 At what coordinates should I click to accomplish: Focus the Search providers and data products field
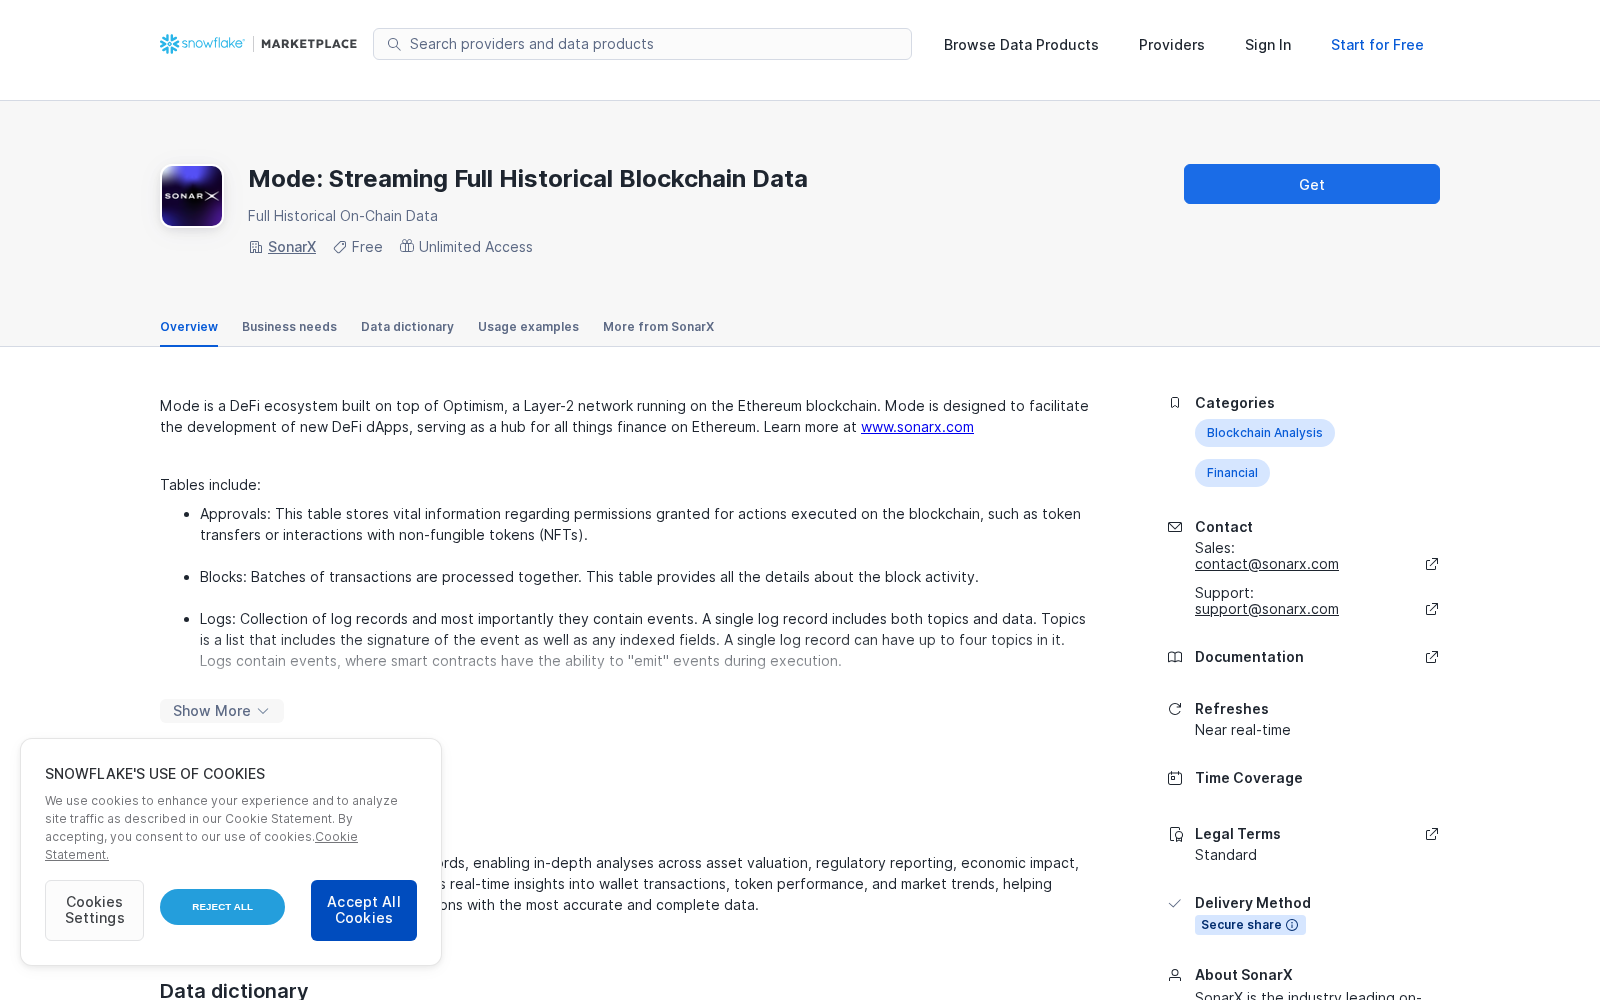click(x=642, y=44)
